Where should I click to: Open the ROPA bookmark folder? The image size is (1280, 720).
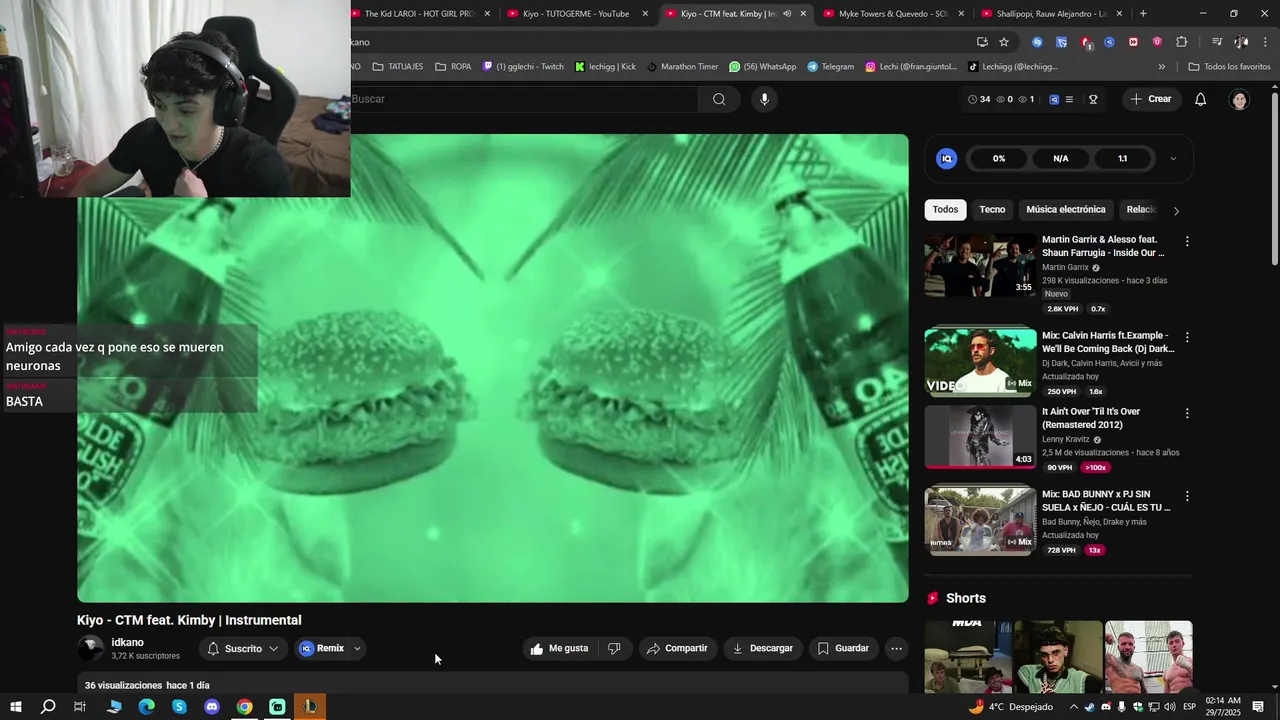click(452, 67)
